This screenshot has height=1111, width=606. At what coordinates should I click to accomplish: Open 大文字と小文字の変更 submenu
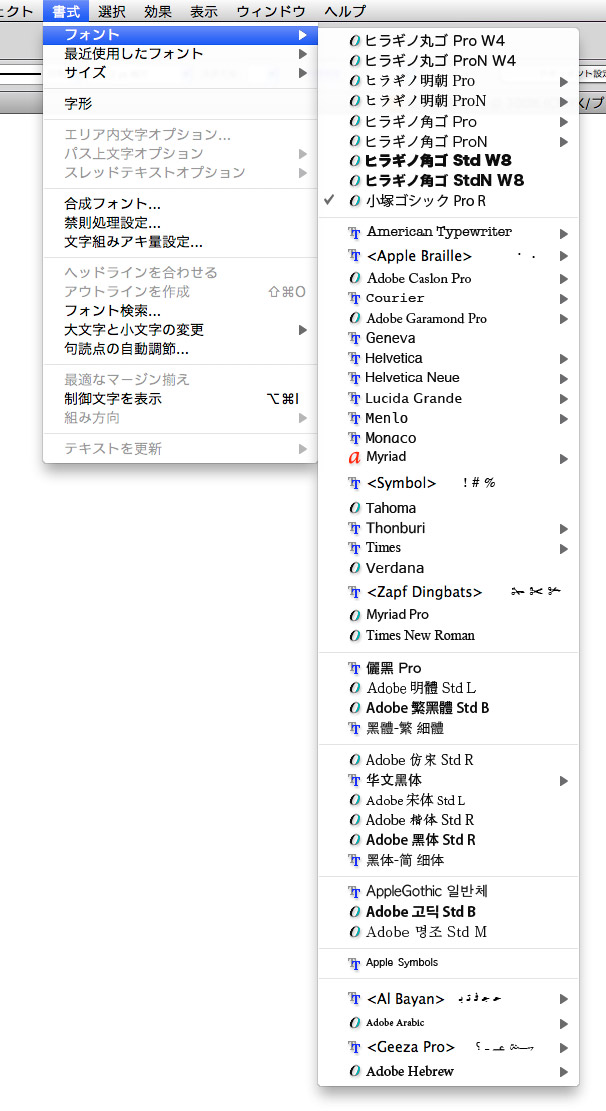tap(180, 329)
